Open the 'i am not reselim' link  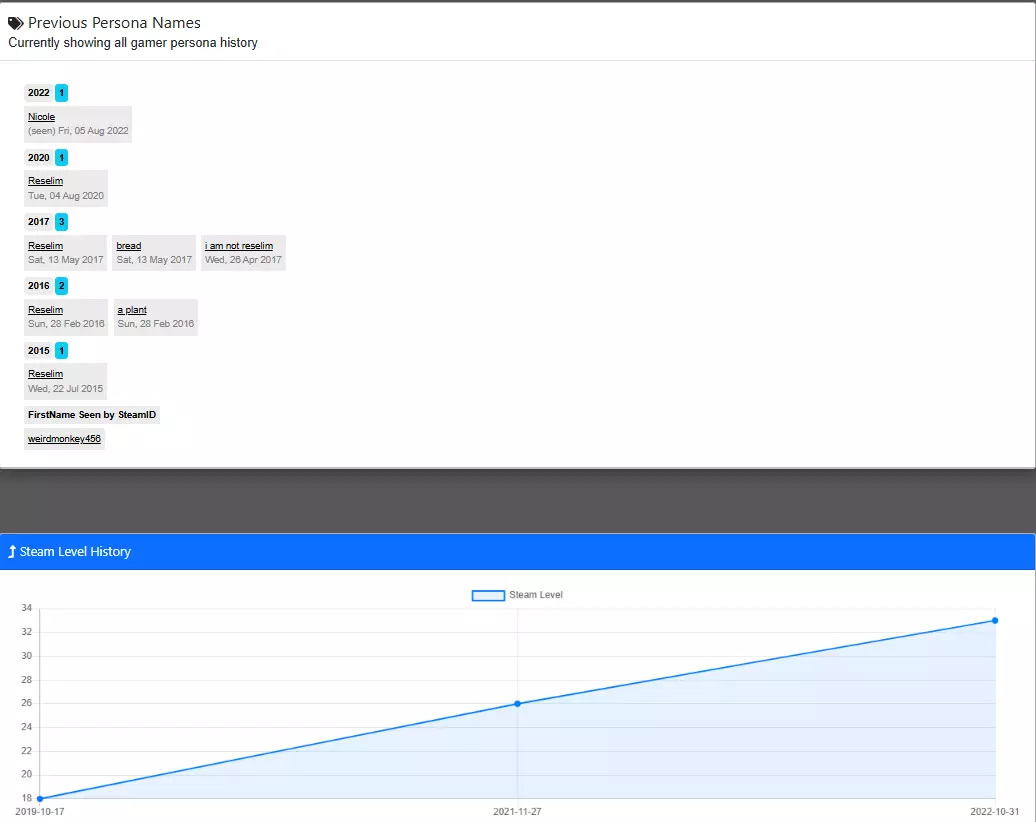click(239, 246)
